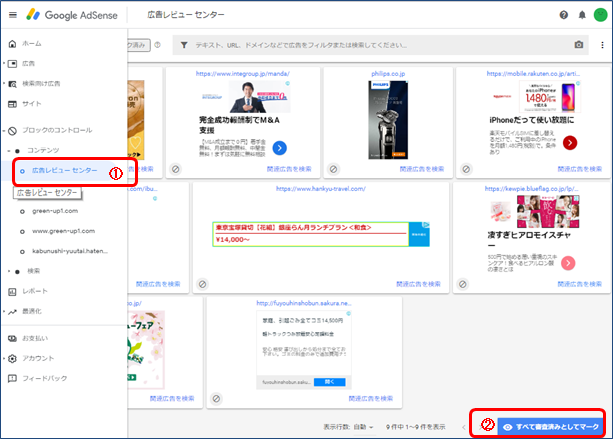
Task: Click the Philips shaver ad thumbnail
Action: pos(388,120)
